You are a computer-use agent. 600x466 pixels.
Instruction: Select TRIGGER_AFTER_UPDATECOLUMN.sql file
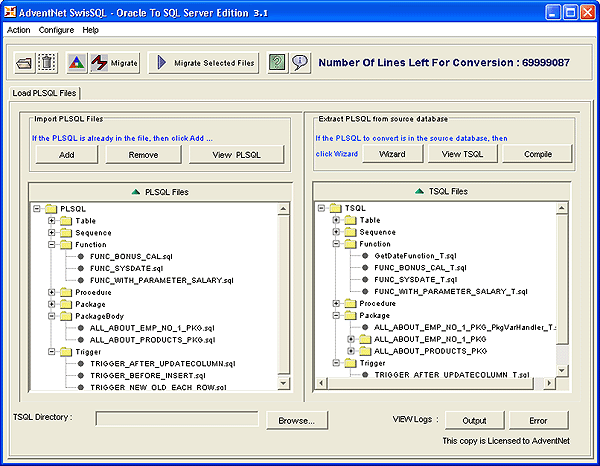(x=163, y=363)
